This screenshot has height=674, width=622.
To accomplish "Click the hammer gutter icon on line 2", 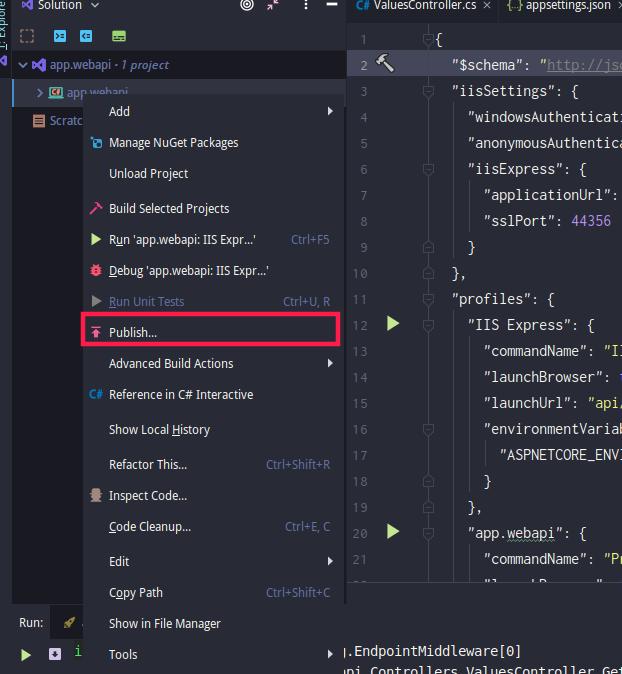I will click(x=385, y=63).
